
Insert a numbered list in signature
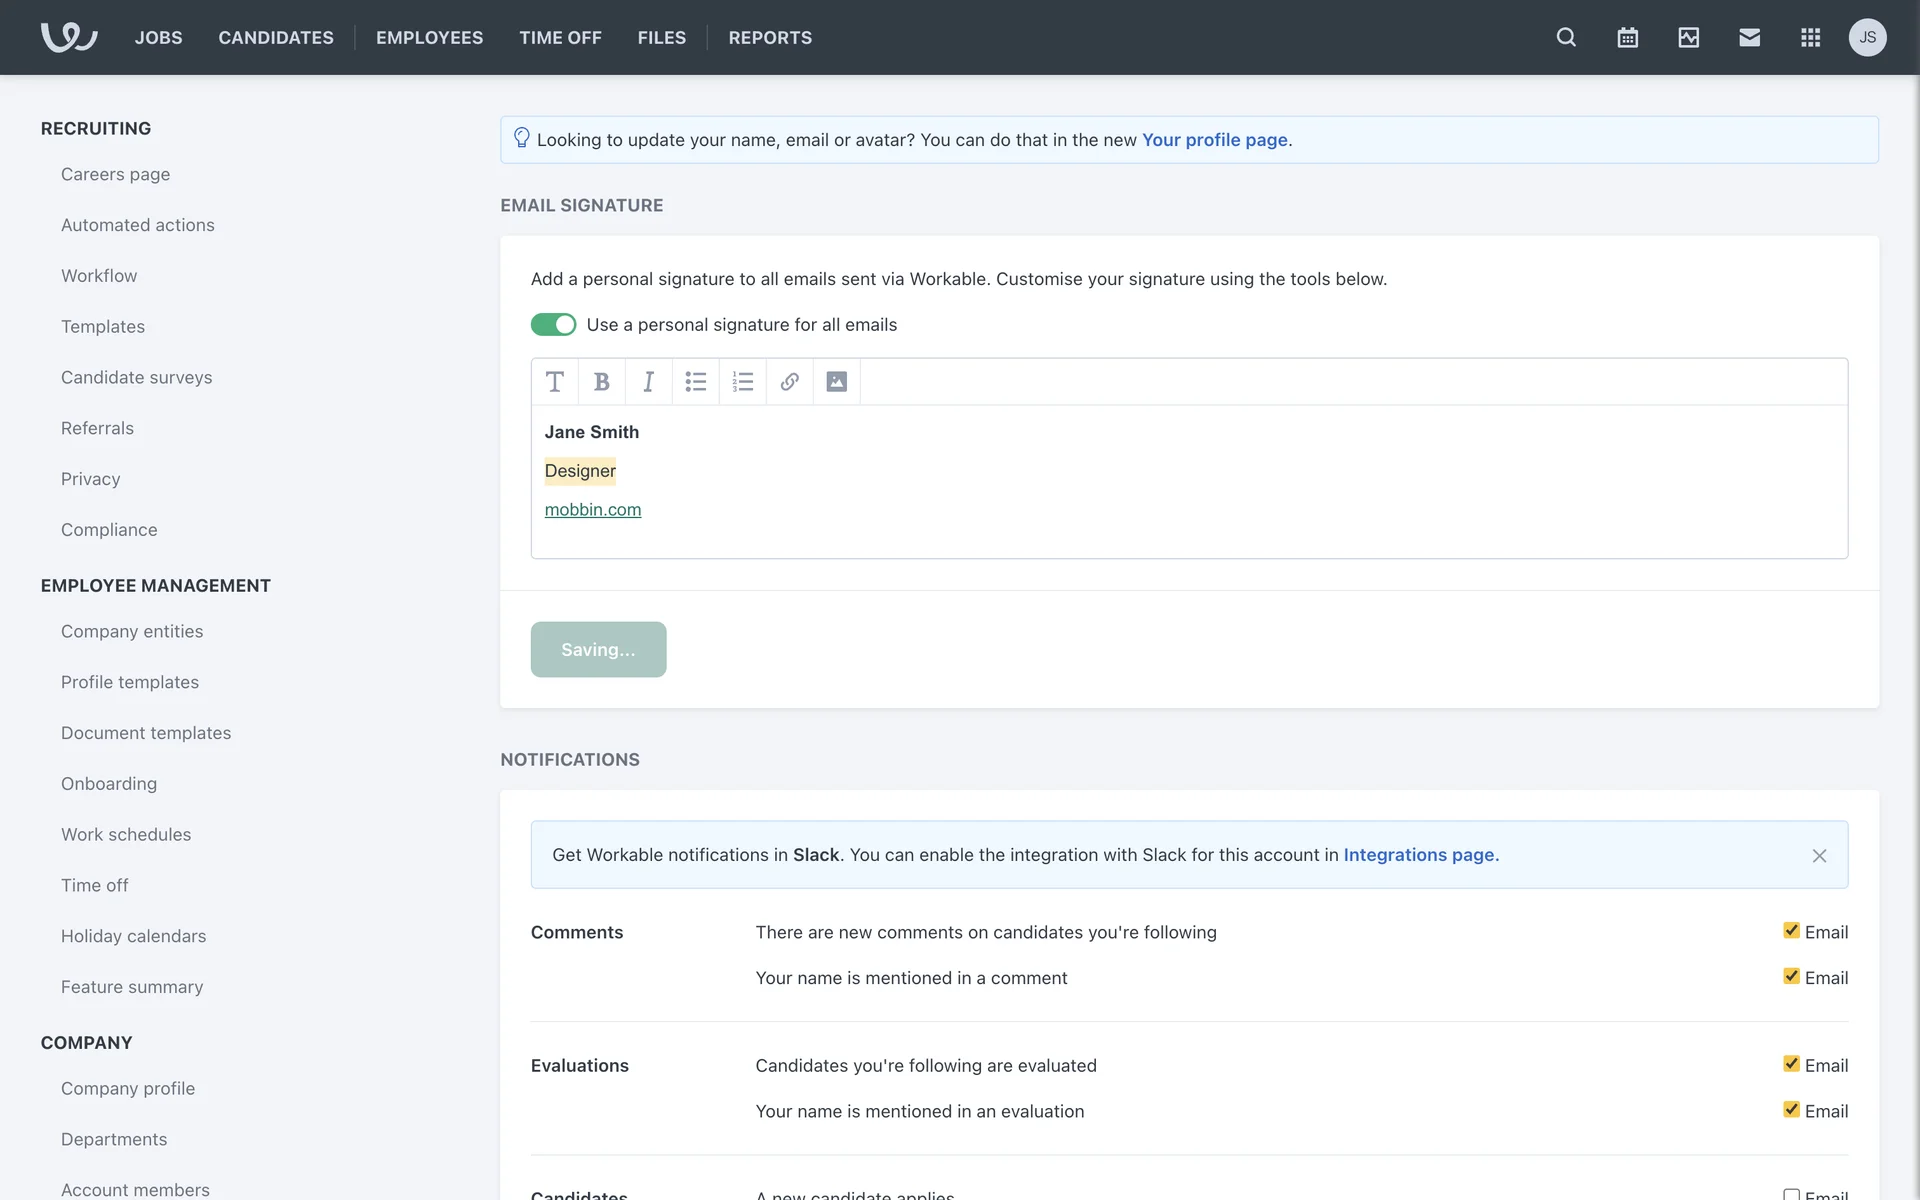pyautogui.click(x=742, y=382)
